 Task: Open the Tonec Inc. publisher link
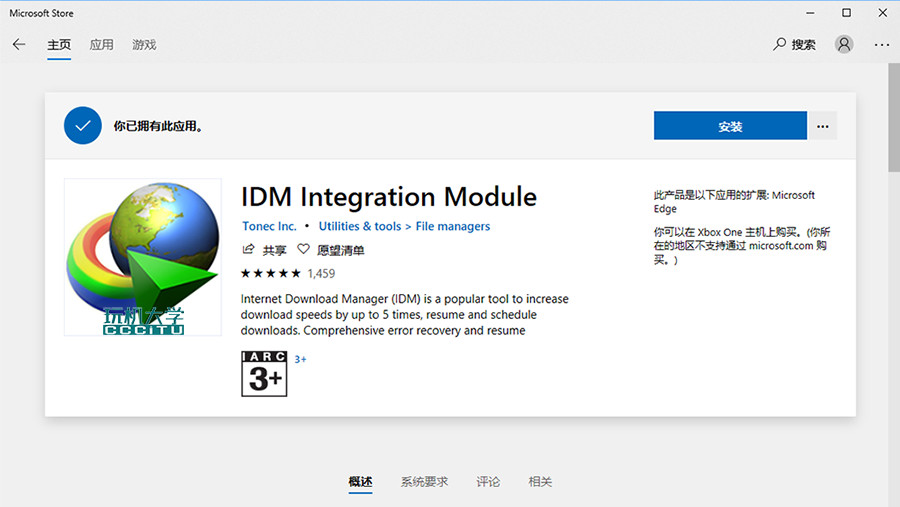click(269, 227)
